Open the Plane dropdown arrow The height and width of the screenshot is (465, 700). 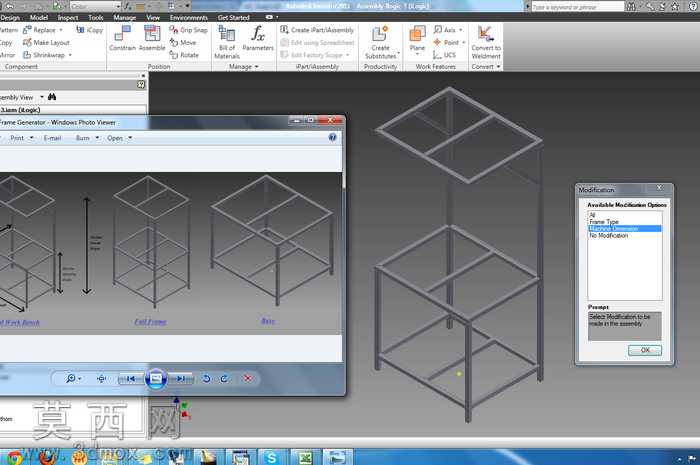coord(417,54)
